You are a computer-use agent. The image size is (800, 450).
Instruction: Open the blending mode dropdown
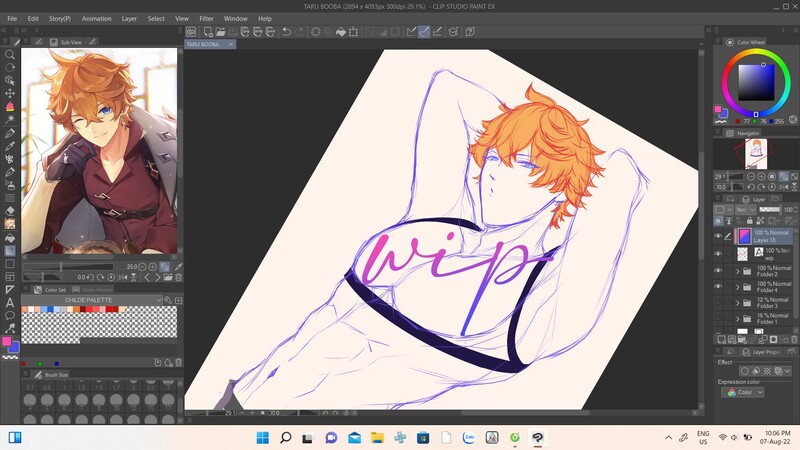[745, 210]
